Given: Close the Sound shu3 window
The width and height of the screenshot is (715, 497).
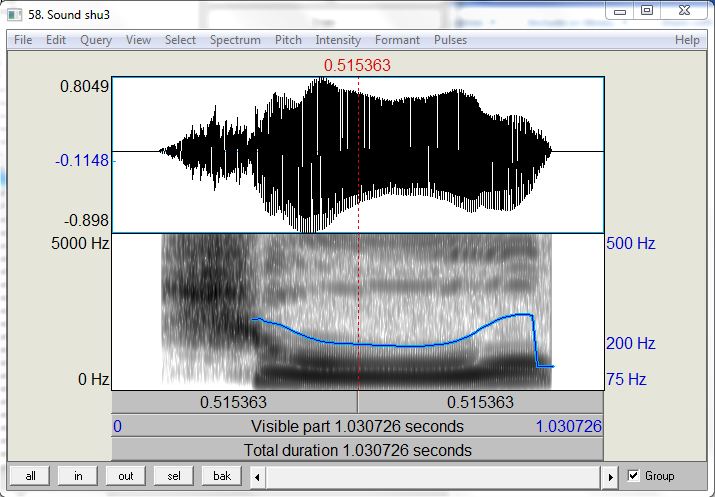Looking at the screenshot, I should click(x=684, y=11).
